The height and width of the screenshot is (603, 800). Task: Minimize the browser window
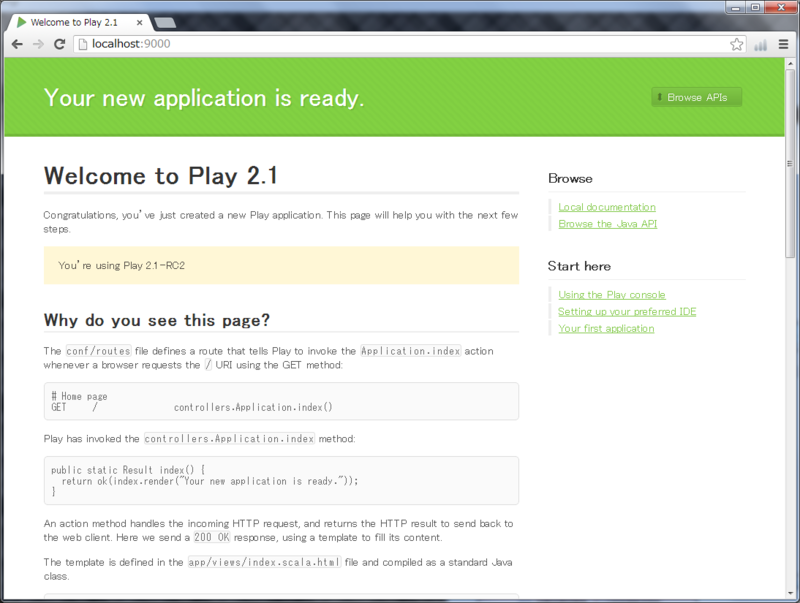pyautogui.click(x=735, y=8)
